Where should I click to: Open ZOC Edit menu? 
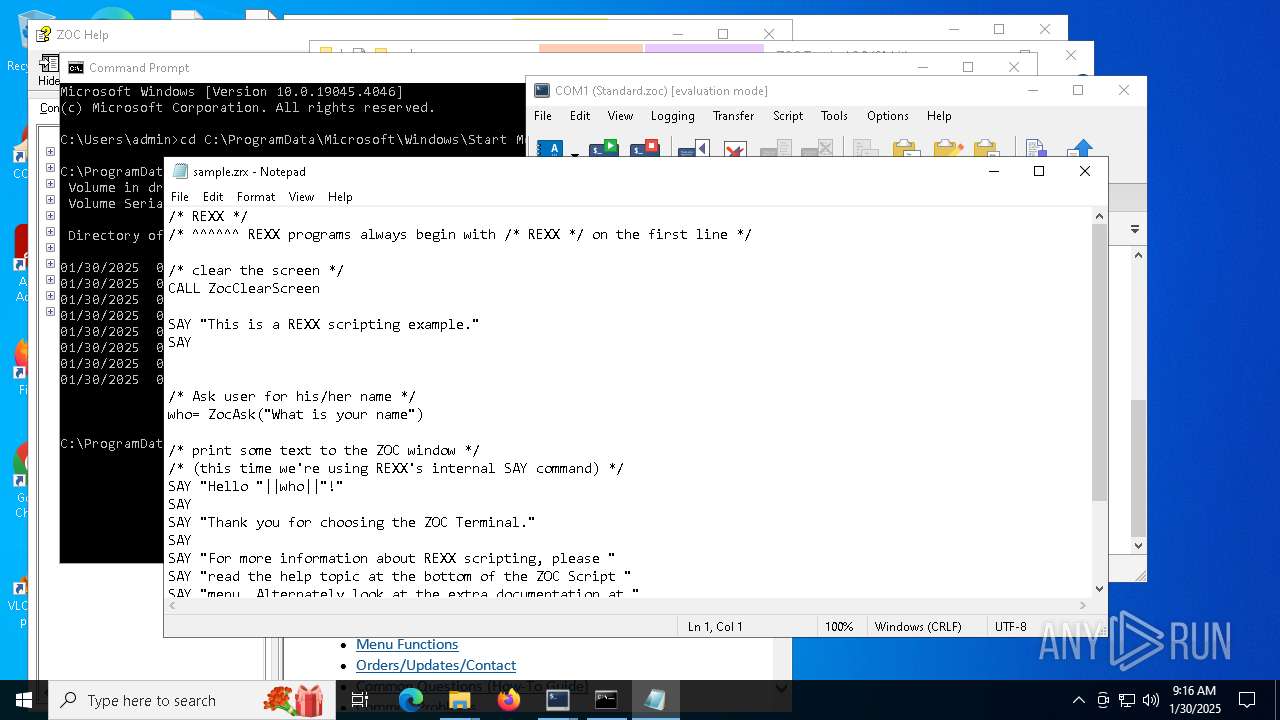580,116
